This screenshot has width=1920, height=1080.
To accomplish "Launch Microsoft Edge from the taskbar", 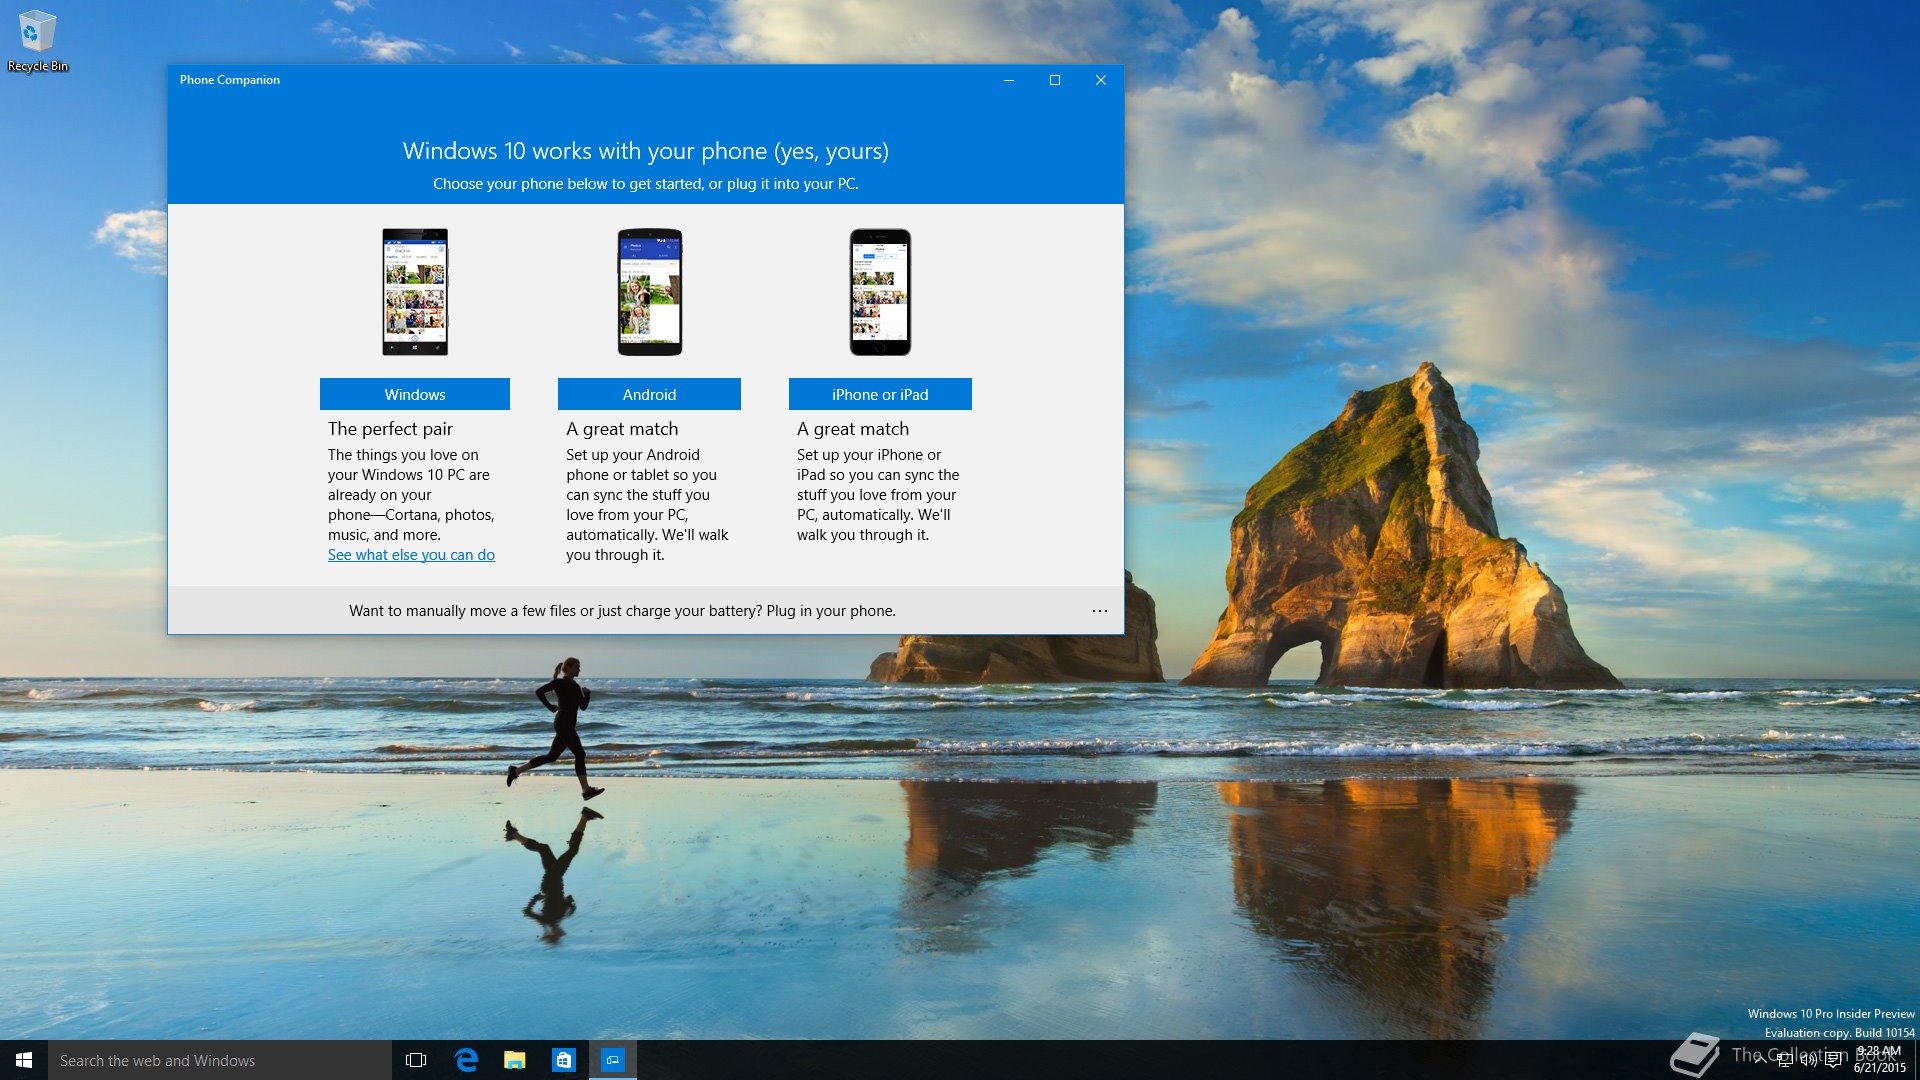I will [x=466, y=1060].
